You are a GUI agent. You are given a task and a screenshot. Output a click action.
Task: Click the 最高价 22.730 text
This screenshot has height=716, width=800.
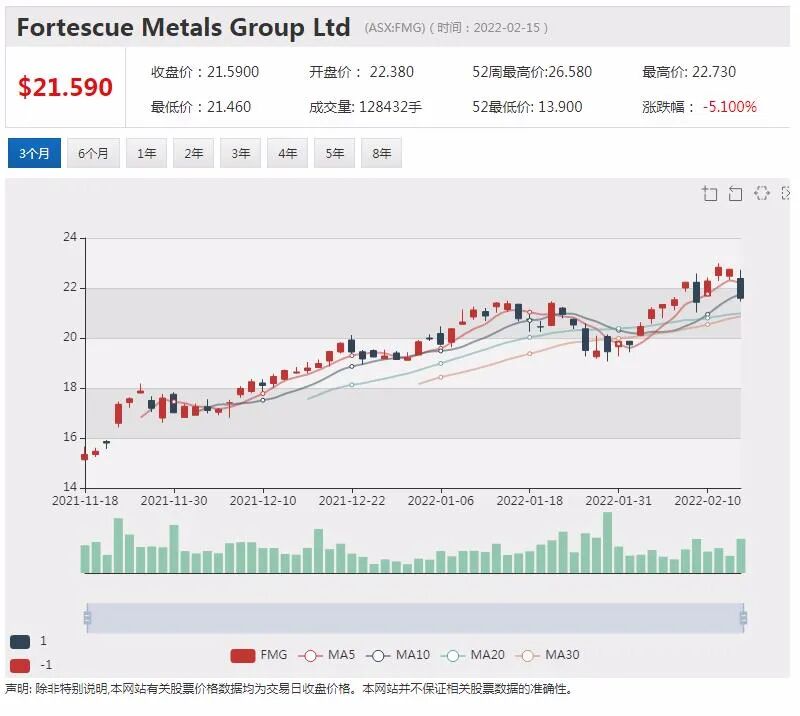pos(689,72)
